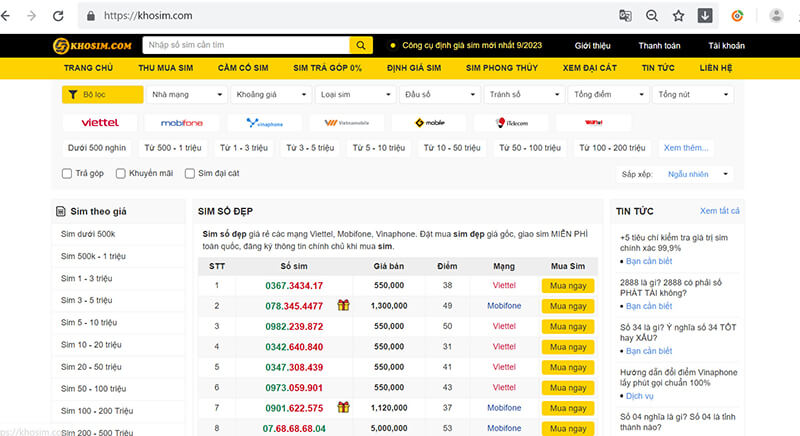Reload the page with the refresh icon
This screenshot has width=800, height=436.
(58, 16)
